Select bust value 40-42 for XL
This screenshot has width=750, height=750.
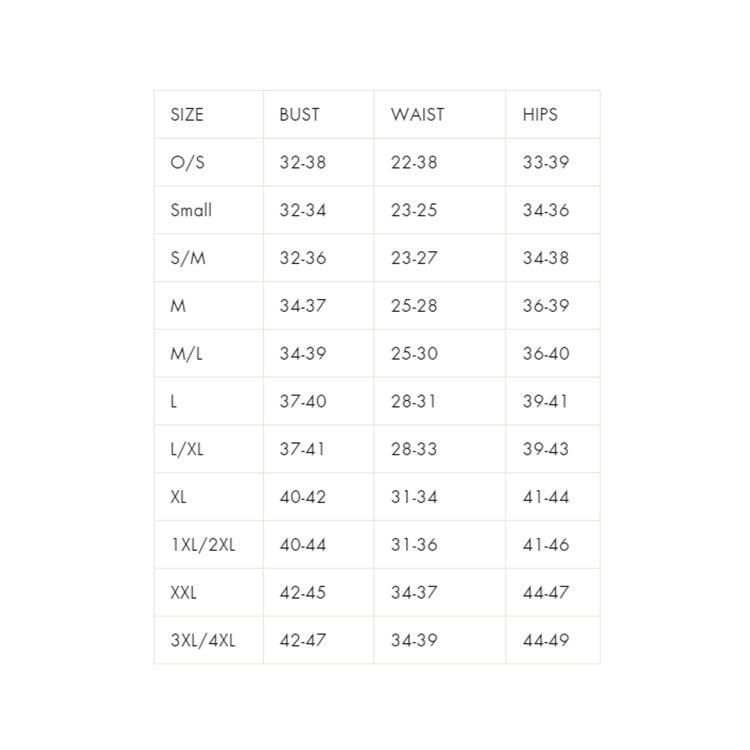[303, 497]
